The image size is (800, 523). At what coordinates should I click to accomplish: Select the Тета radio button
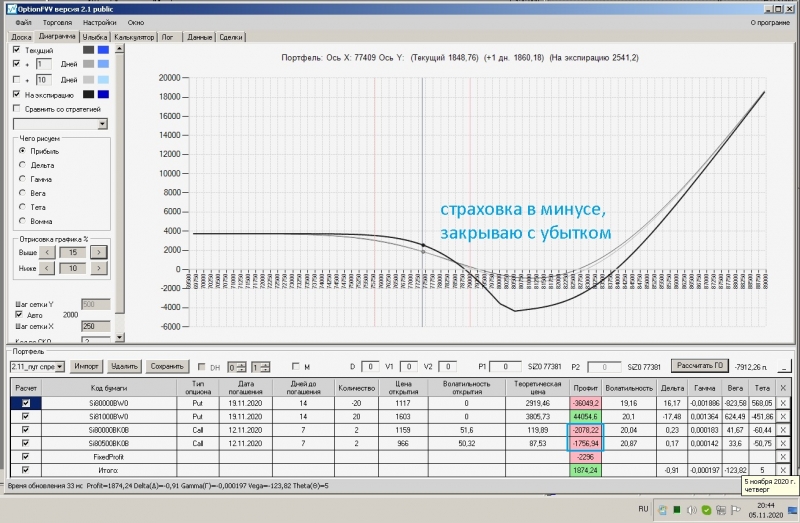pyautogui.click(x=22, y=207)
